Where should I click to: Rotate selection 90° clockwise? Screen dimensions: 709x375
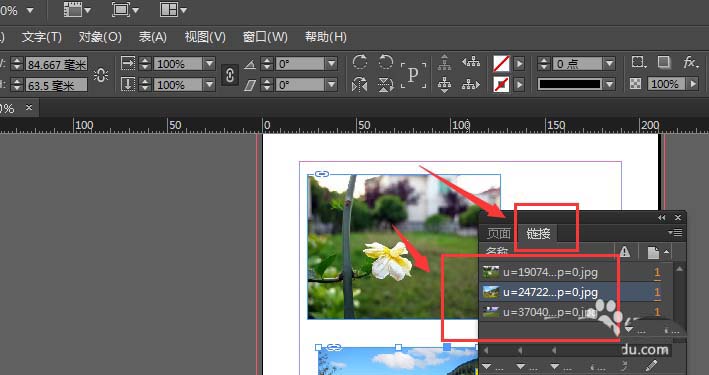click(360, 62)
